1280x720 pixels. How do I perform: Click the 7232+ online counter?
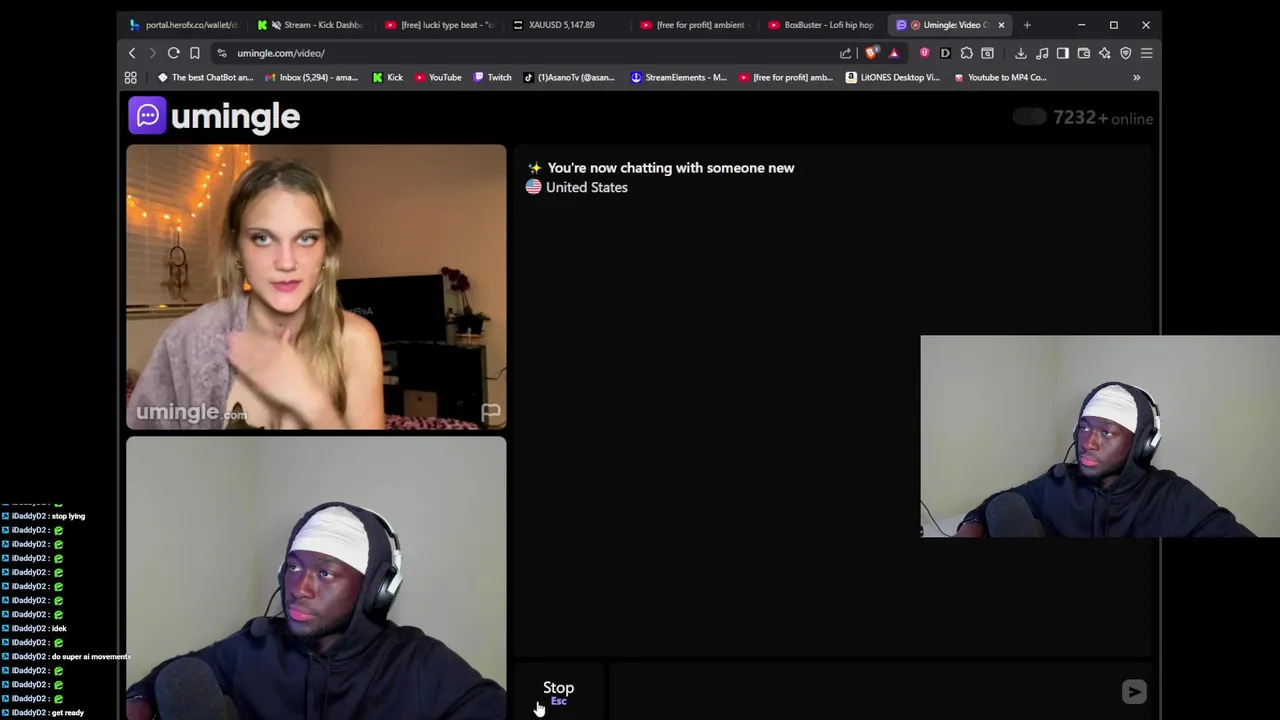point(1102,118)
